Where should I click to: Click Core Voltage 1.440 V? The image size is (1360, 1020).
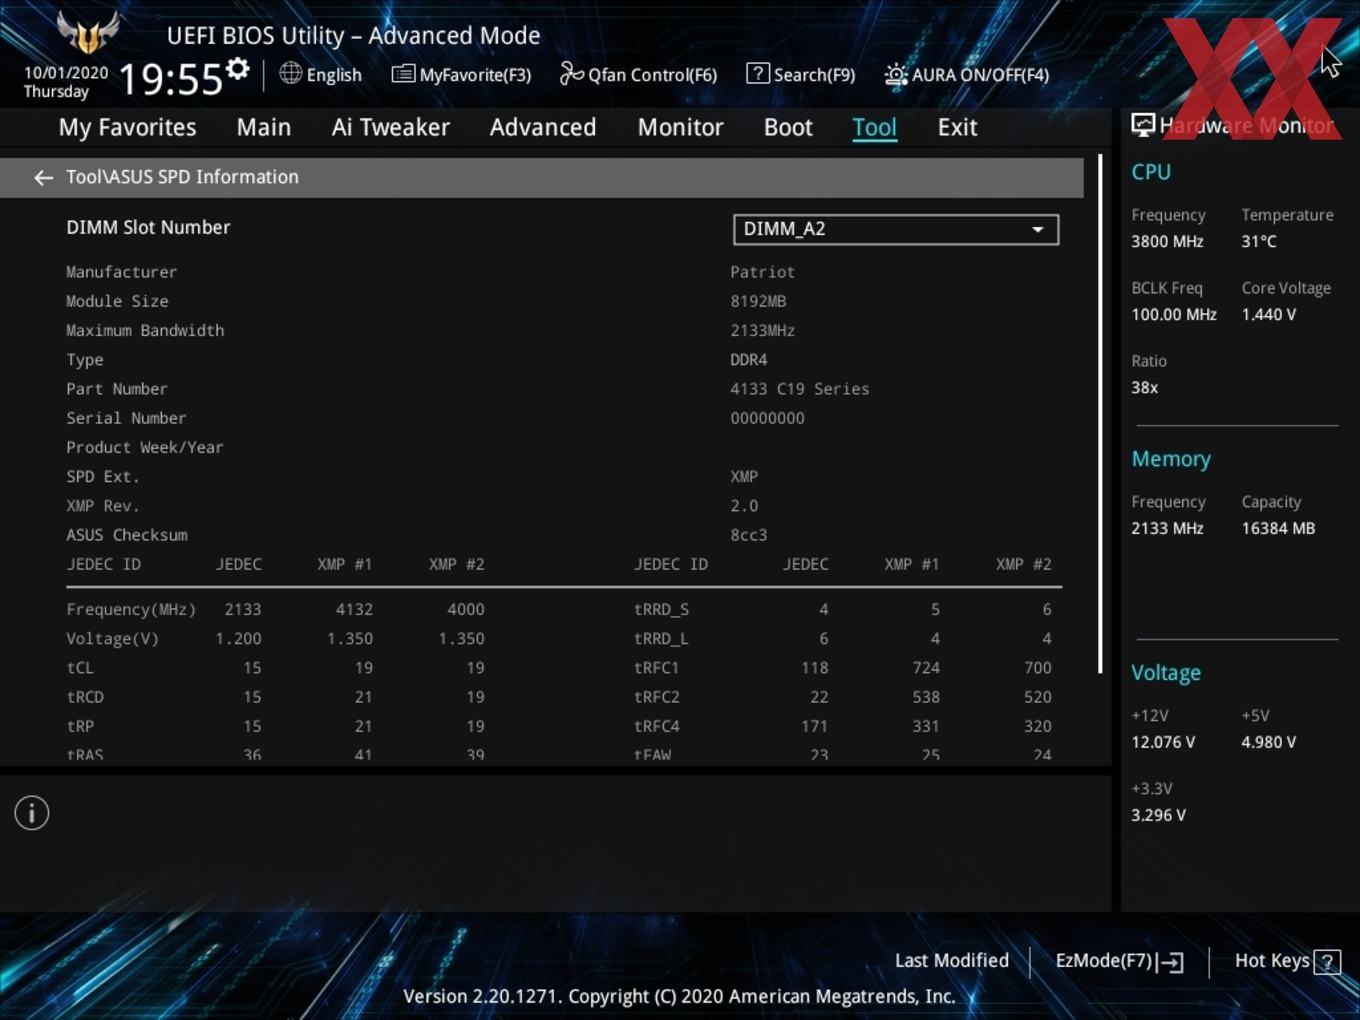1268,314
